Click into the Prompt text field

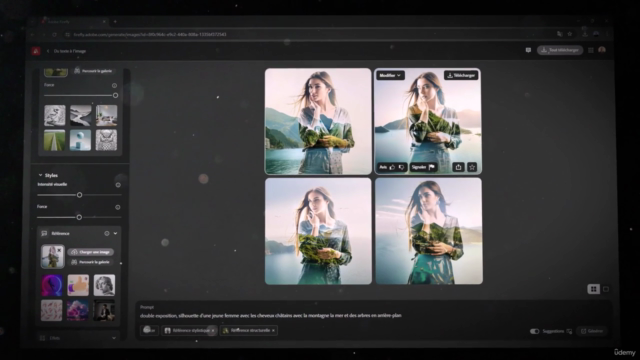pyautogui.click(x=271, y=316)
